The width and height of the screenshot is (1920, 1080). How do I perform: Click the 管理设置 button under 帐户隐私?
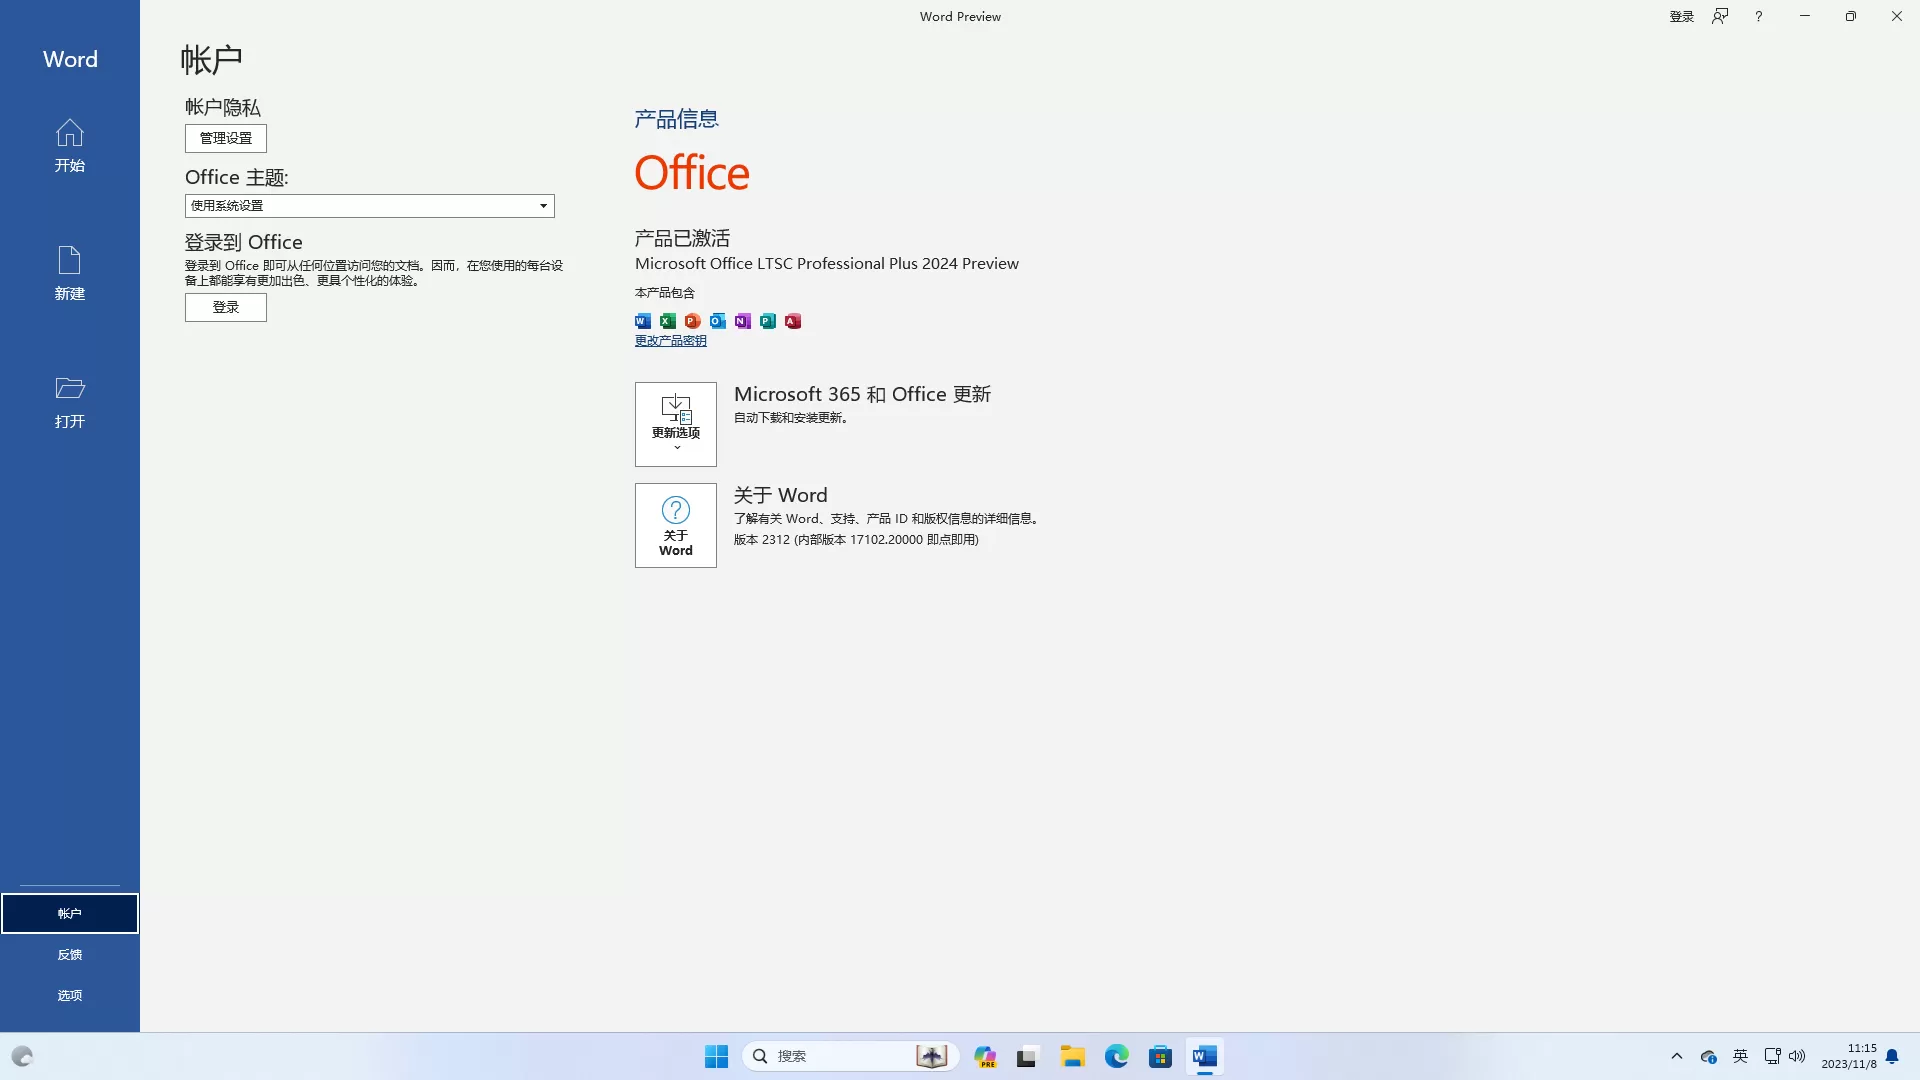(x=225, y=138)
